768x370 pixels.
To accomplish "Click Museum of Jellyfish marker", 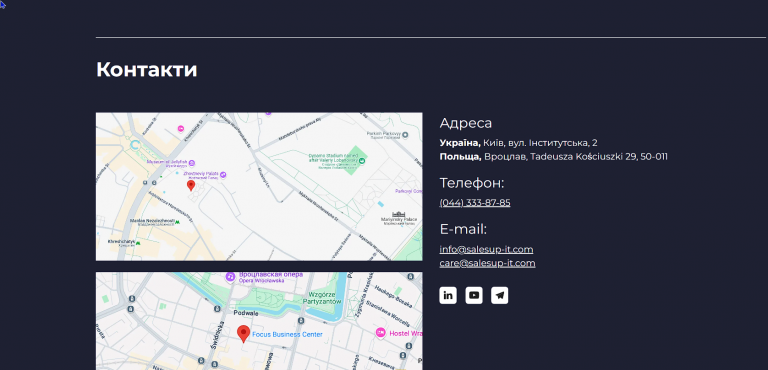I will tap(192, 163).
